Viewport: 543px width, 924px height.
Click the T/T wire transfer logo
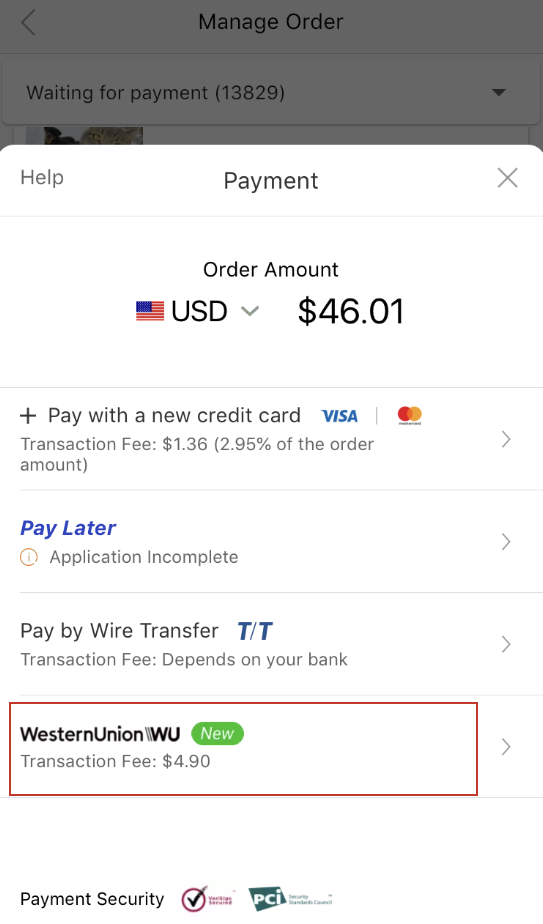coord(255,631)
